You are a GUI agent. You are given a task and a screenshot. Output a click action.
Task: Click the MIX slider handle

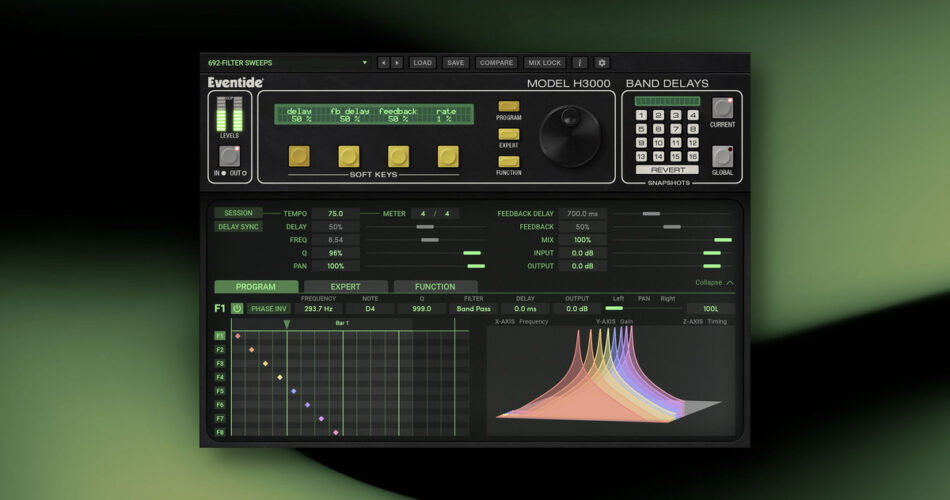click(722, 240)
